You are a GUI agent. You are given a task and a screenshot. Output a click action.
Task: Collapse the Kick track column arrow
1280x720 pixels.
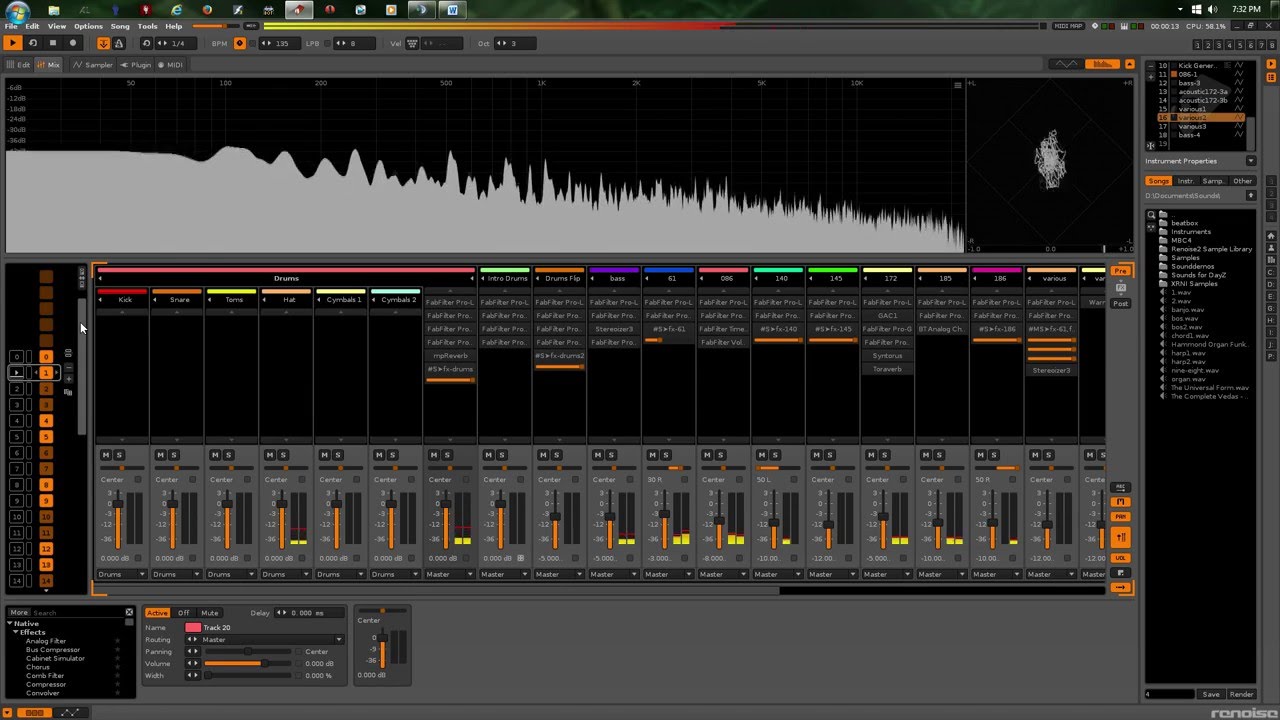pos(101,299)
